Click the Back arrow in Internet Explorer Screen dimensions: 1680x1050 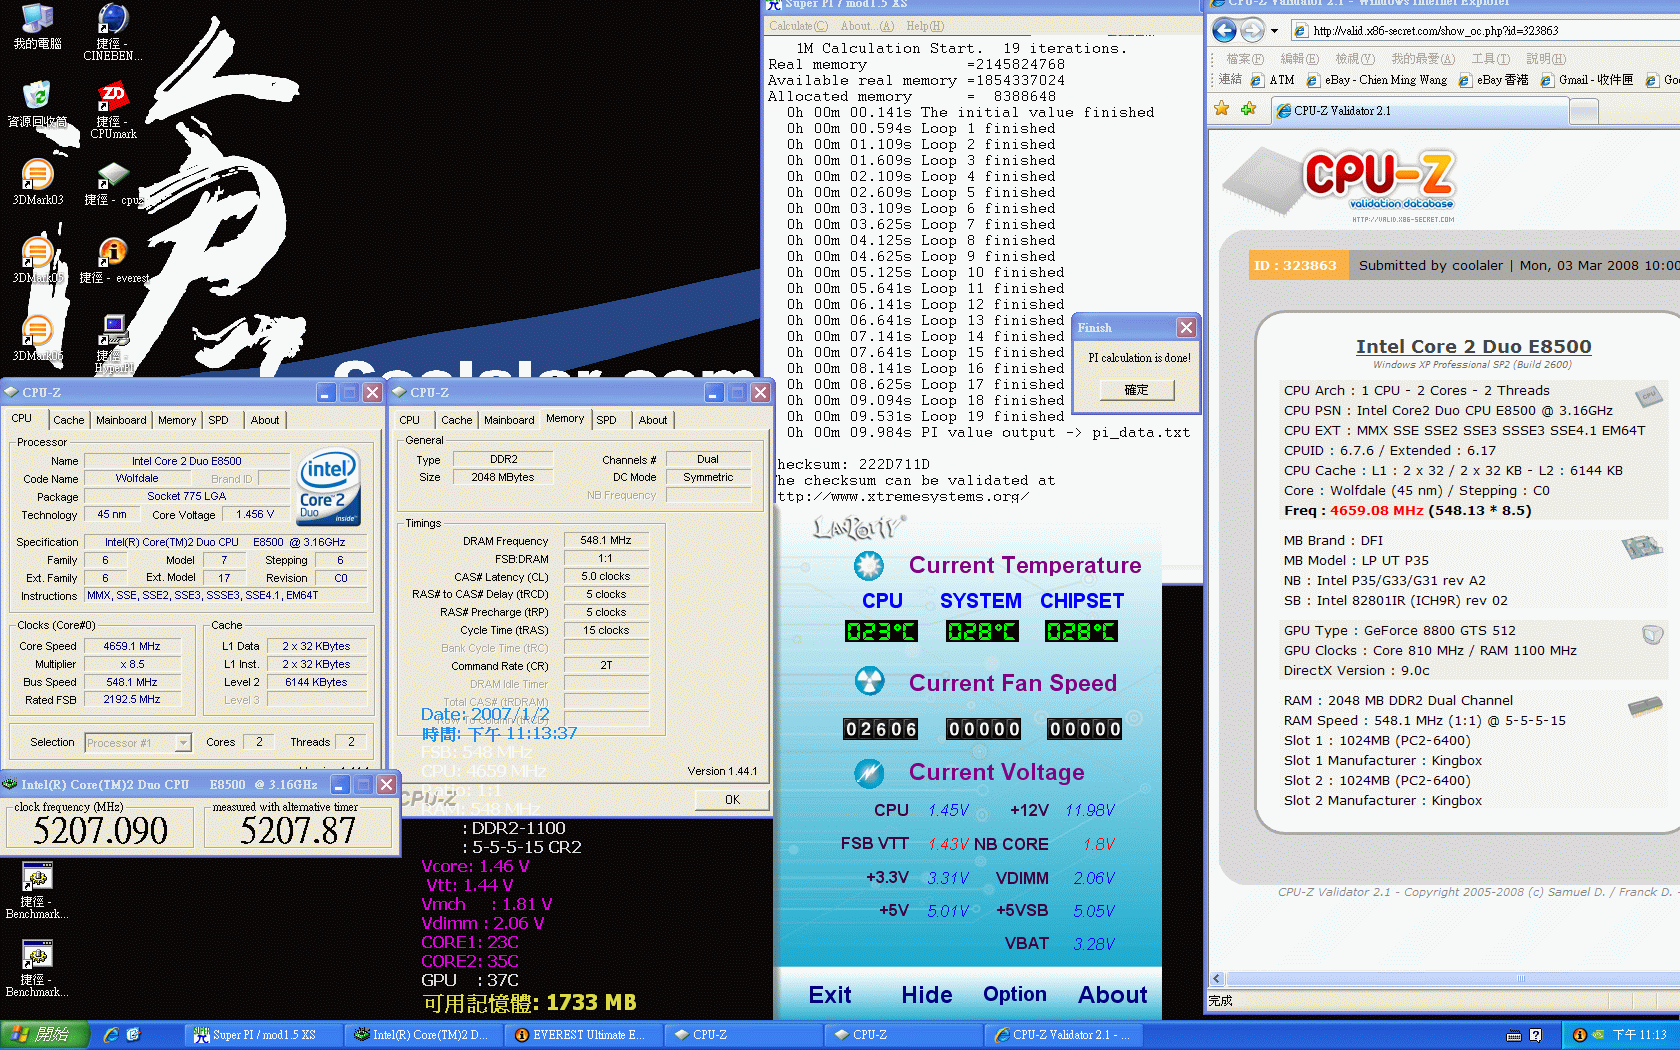pos(1224,30)
